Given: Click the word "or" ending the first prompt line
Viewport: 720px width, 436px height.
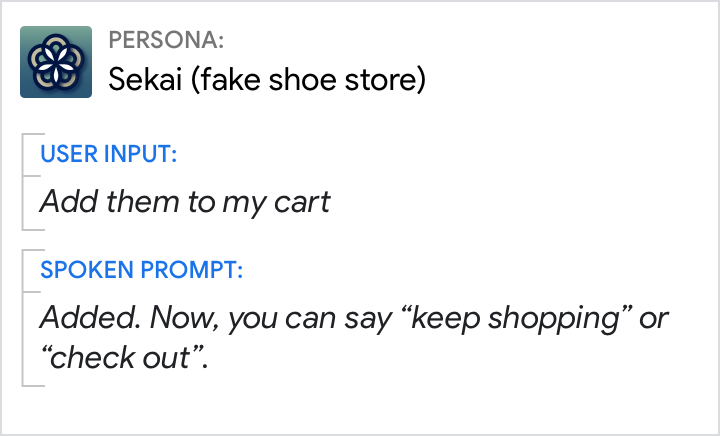Looking at the screenshot, I should tap(655, 320).
